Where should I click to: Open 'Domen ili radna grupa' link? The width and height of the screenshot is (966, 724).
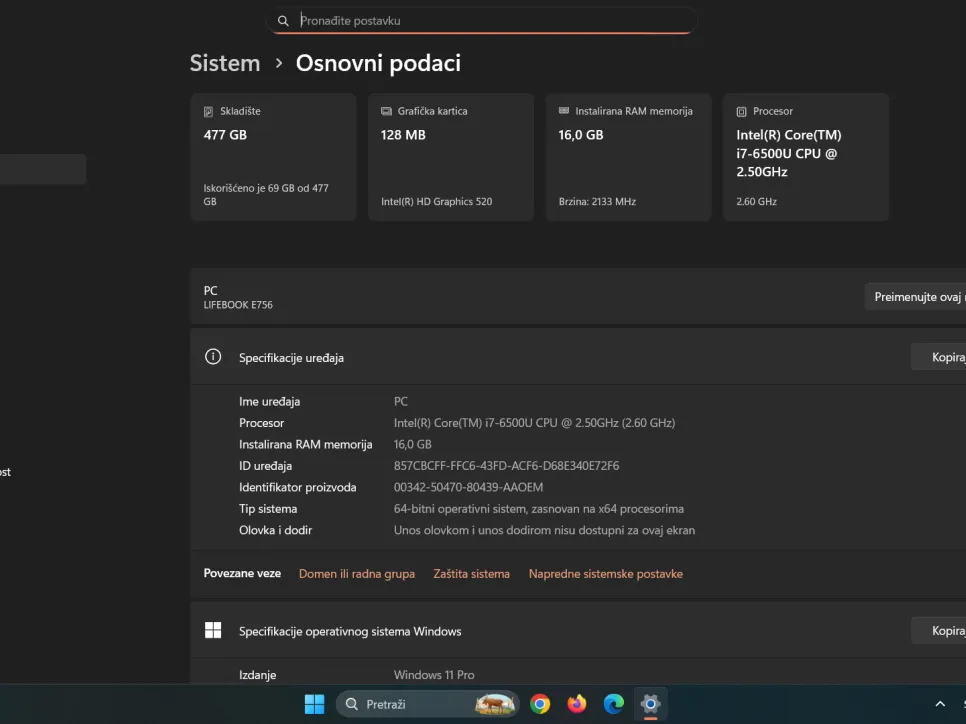(x=357, y=574)
